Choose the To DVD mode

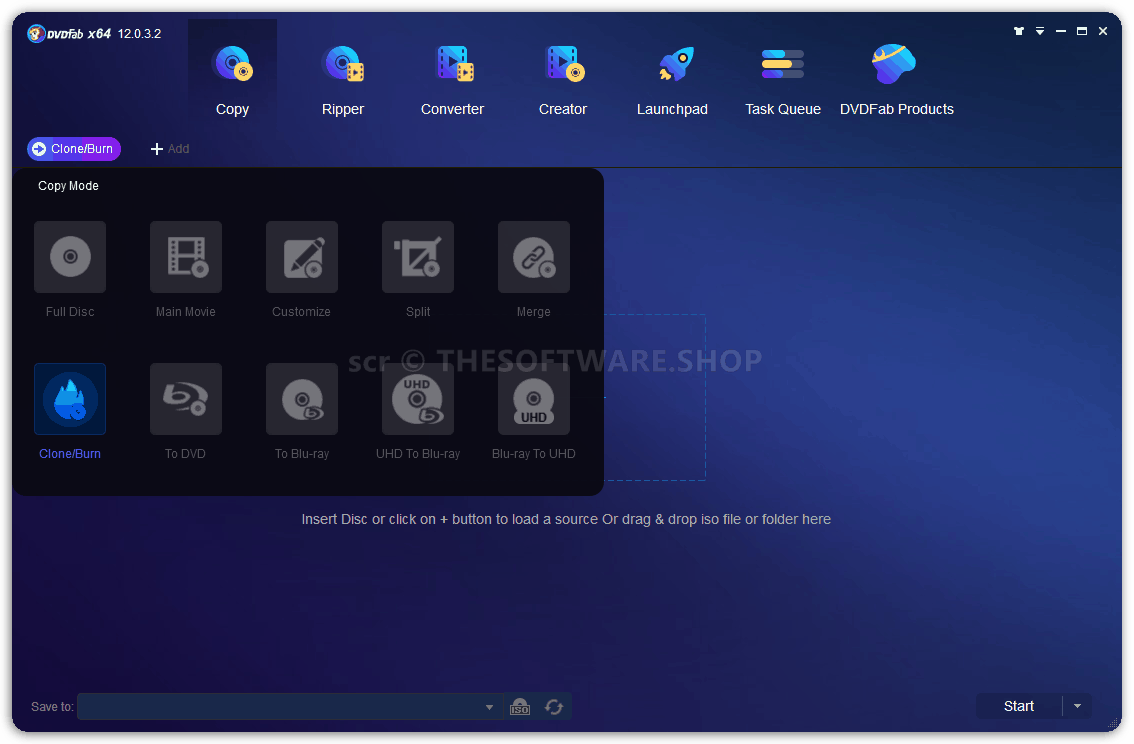[186, 399]
